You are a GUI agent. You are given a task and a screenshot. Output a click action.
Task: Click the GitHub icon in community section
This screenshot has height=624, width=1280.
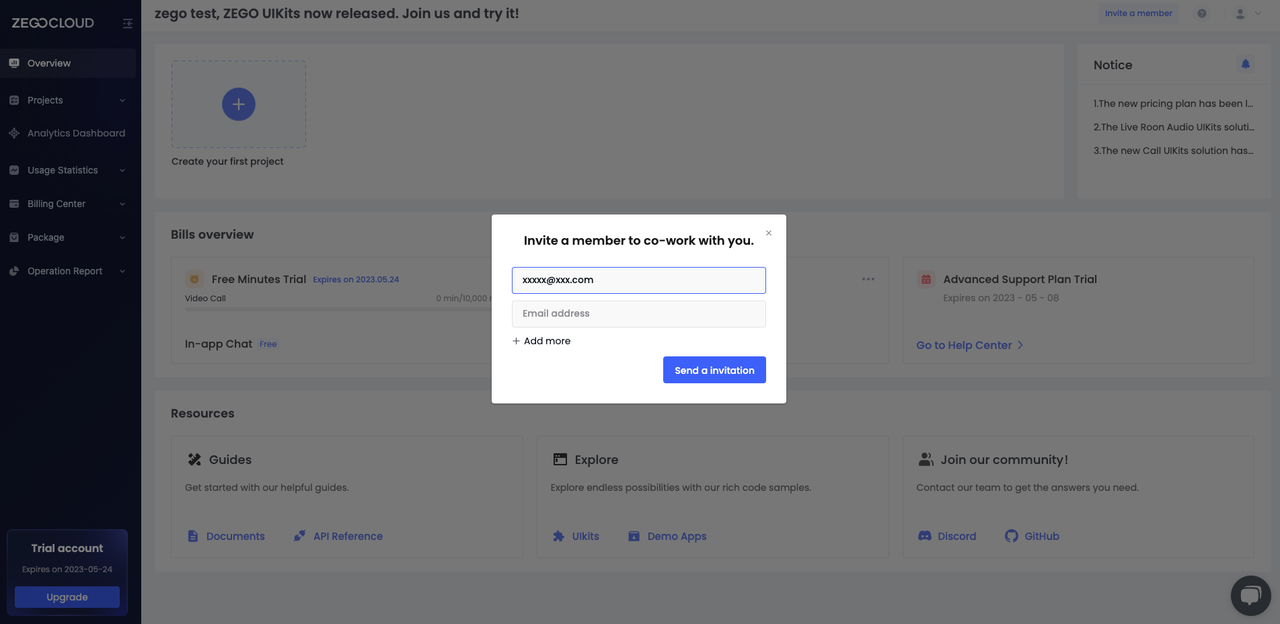coord(1011,536)
